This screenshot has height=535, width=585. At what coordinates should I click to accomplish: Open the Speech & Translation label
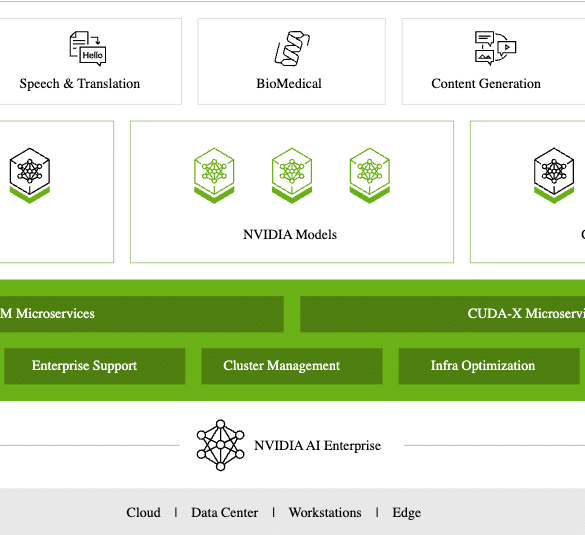tap(80, 84)
